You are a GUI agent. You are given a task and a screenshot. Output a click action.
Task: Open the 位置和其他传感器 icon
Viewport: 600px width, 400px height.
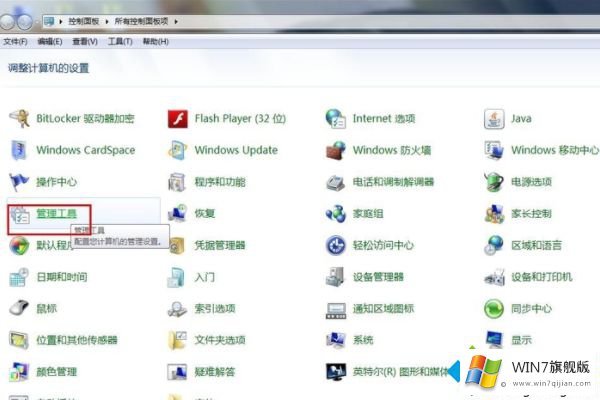click(x=19, y=340)
